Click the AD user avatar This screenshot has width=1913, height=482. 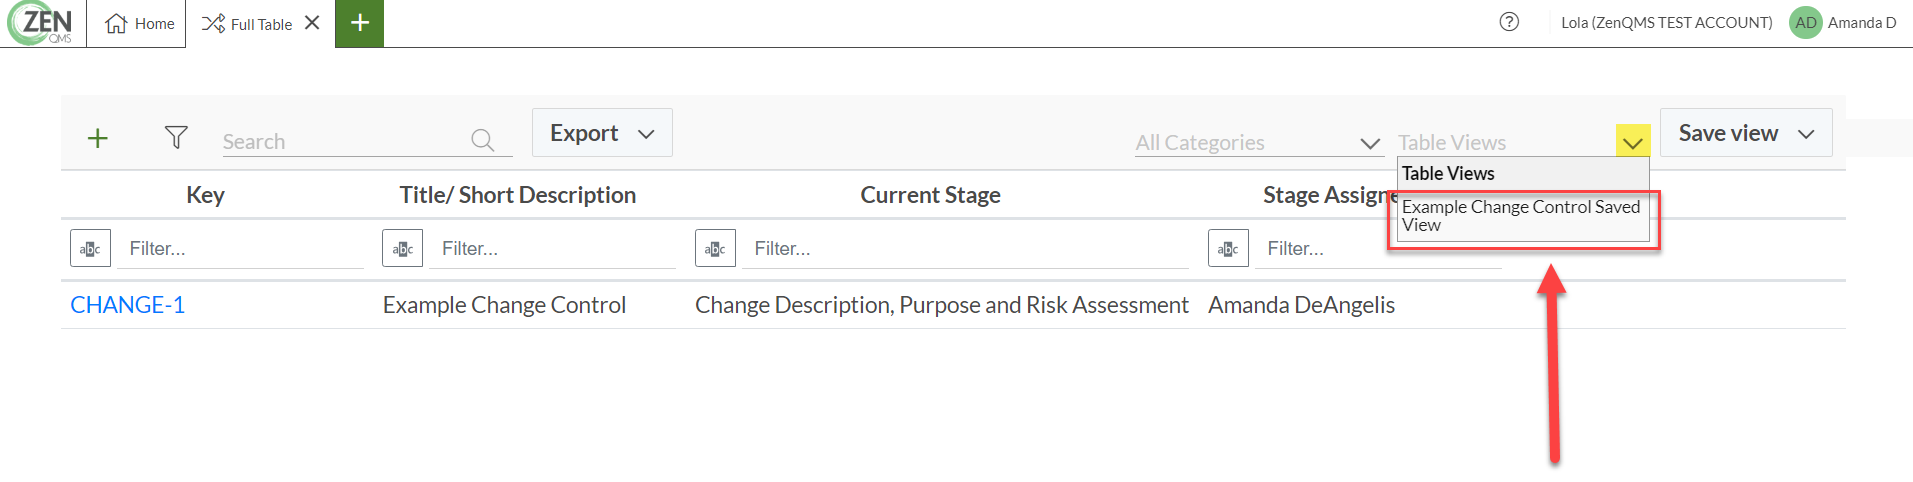pyautogui.click(x=1805, y=23)
